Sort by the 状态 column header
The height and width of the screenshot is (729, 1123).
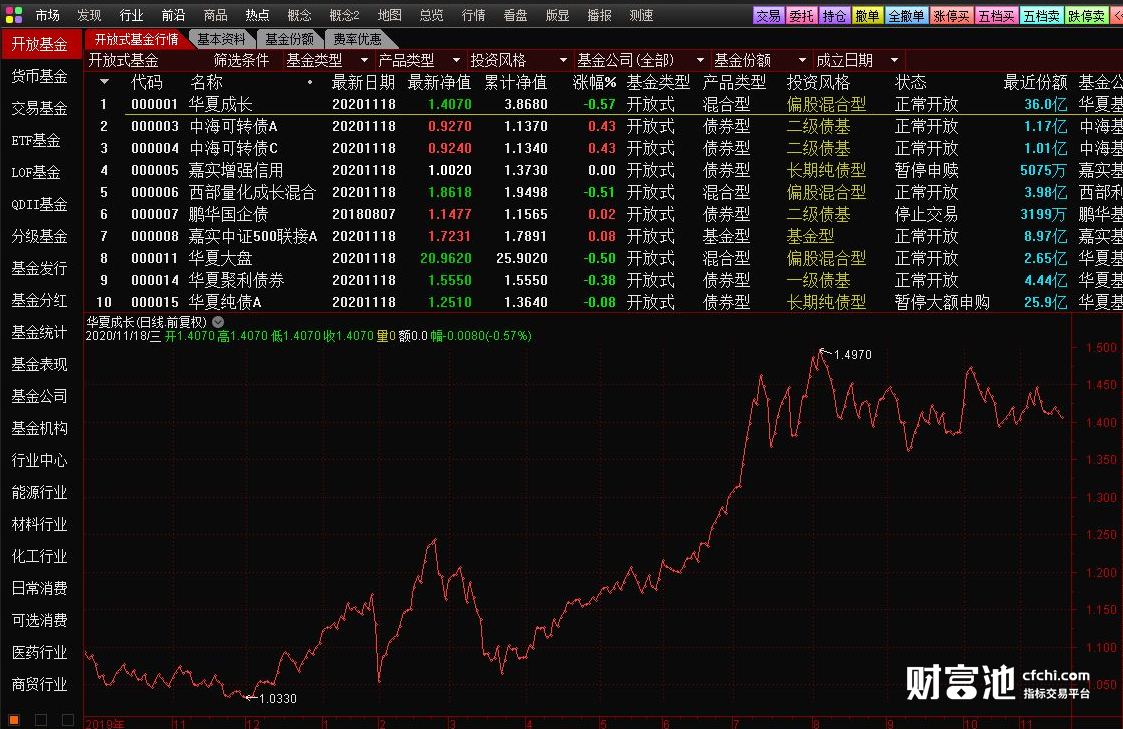tap(911, 82)
